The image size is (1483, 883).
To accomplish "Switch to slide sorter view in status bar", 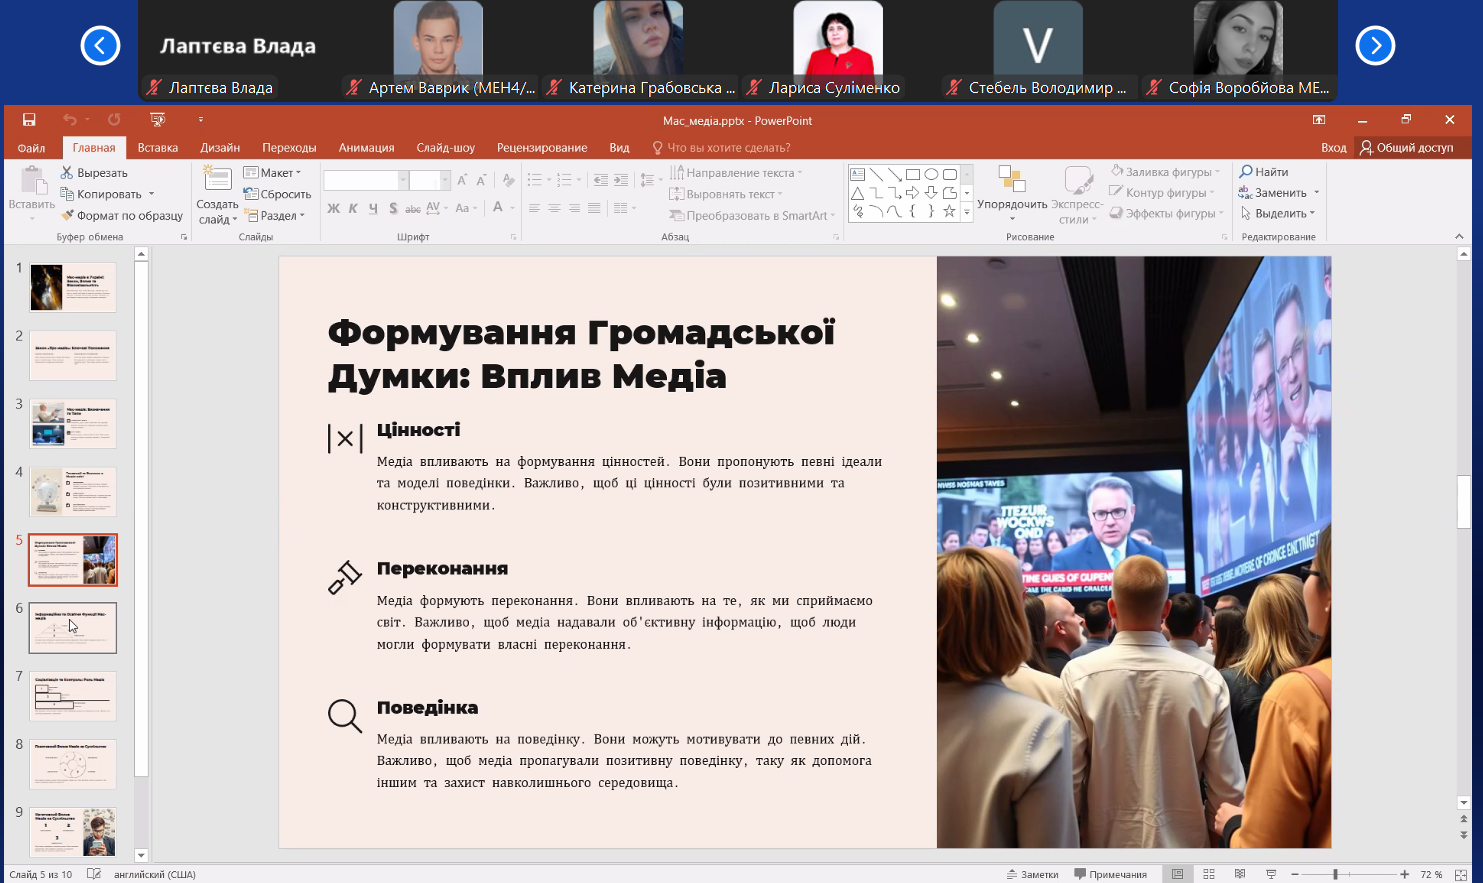I will coord(1209,874).
